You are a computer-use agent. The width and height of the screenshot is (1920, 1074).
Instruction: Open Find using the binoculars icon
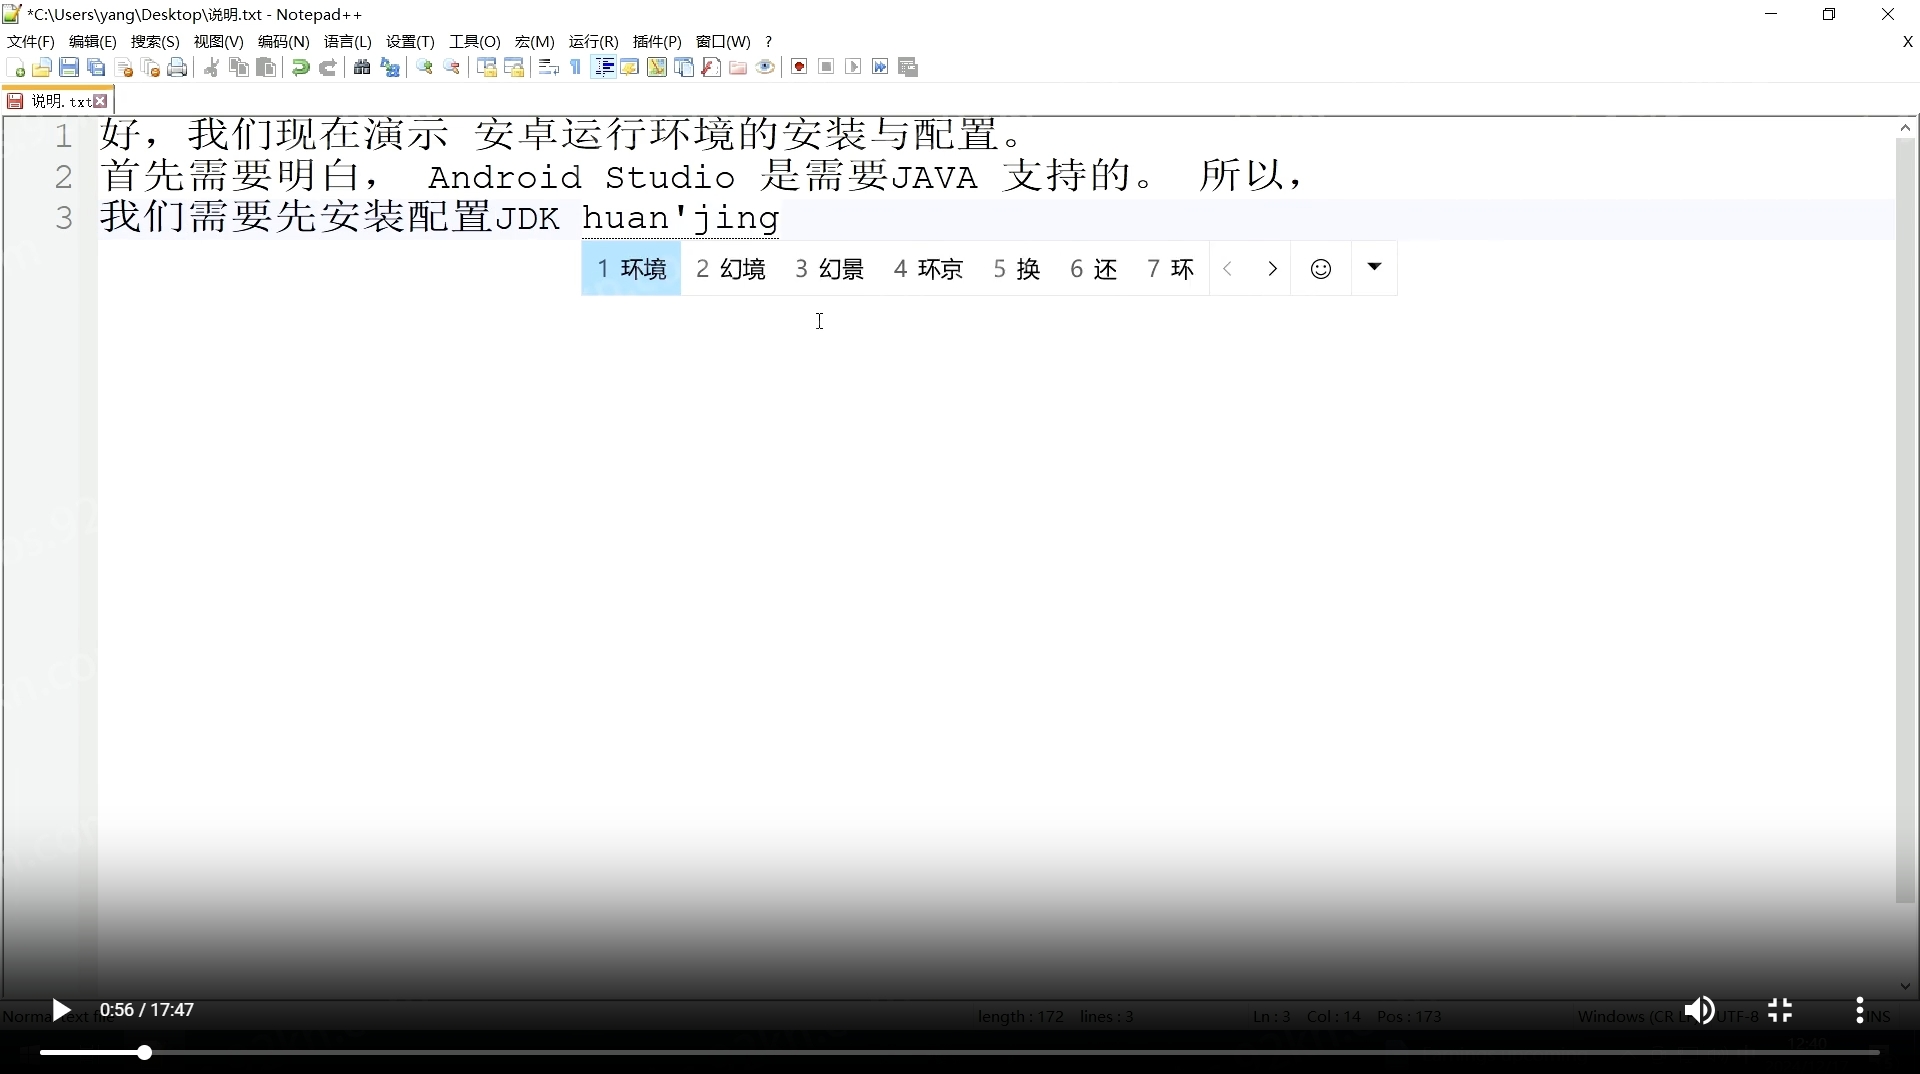pyautogui.click(x=362, y=67)
